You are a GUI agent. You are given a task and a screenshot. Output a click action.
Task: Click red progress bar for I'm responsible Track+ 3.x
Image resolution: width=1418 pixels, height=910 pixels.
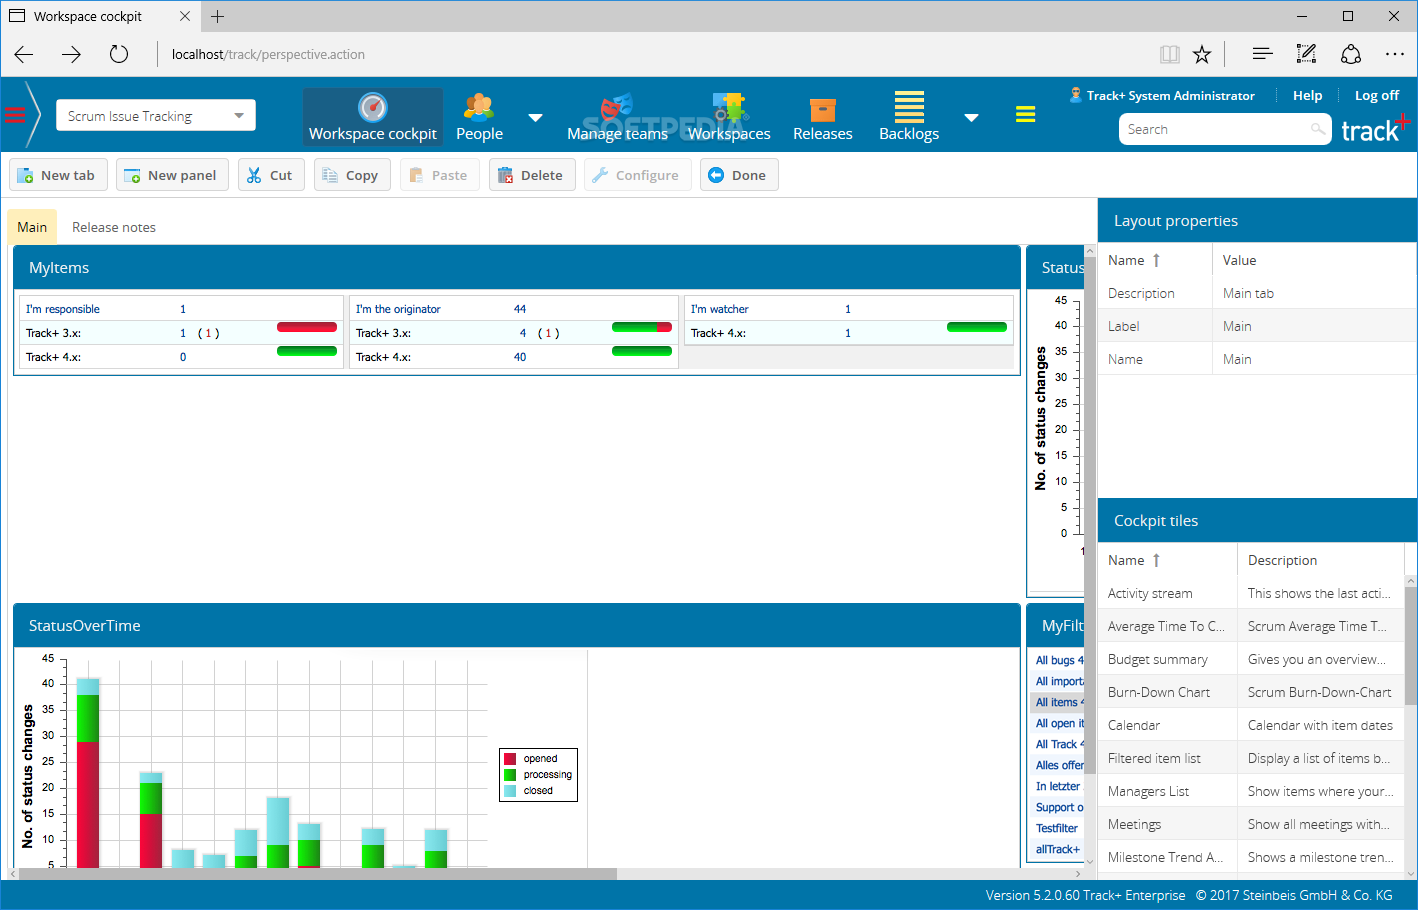(x=307, y=327)
